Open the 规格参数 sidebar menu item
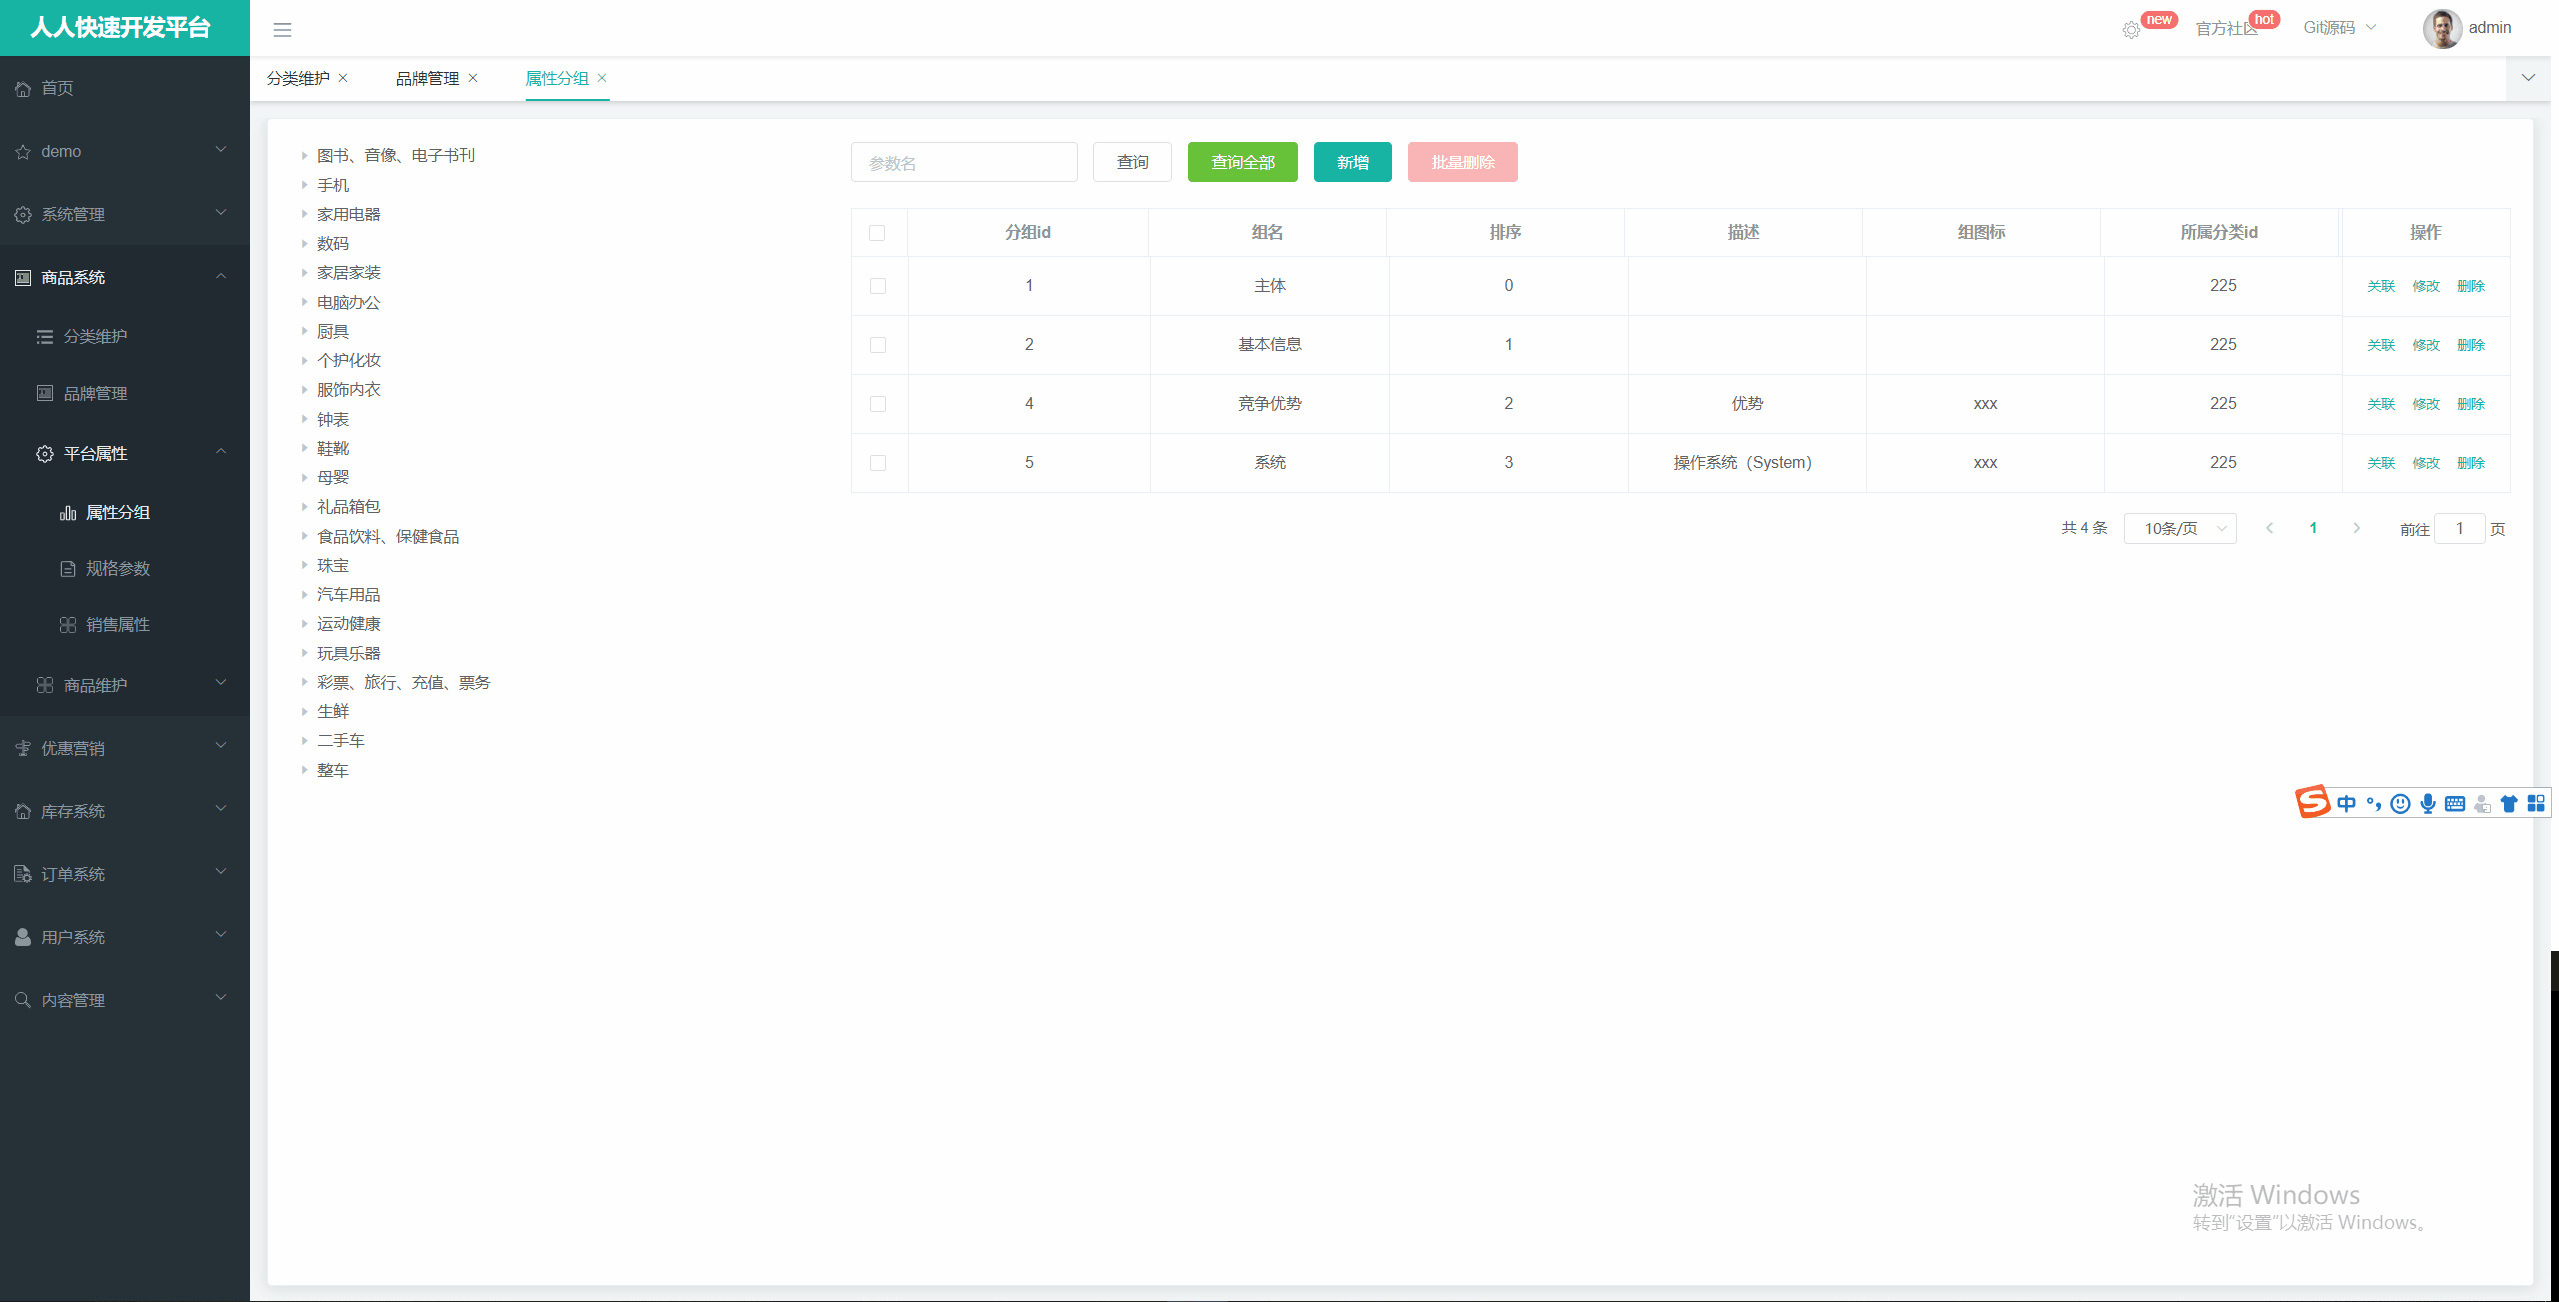 click(117, 568)
